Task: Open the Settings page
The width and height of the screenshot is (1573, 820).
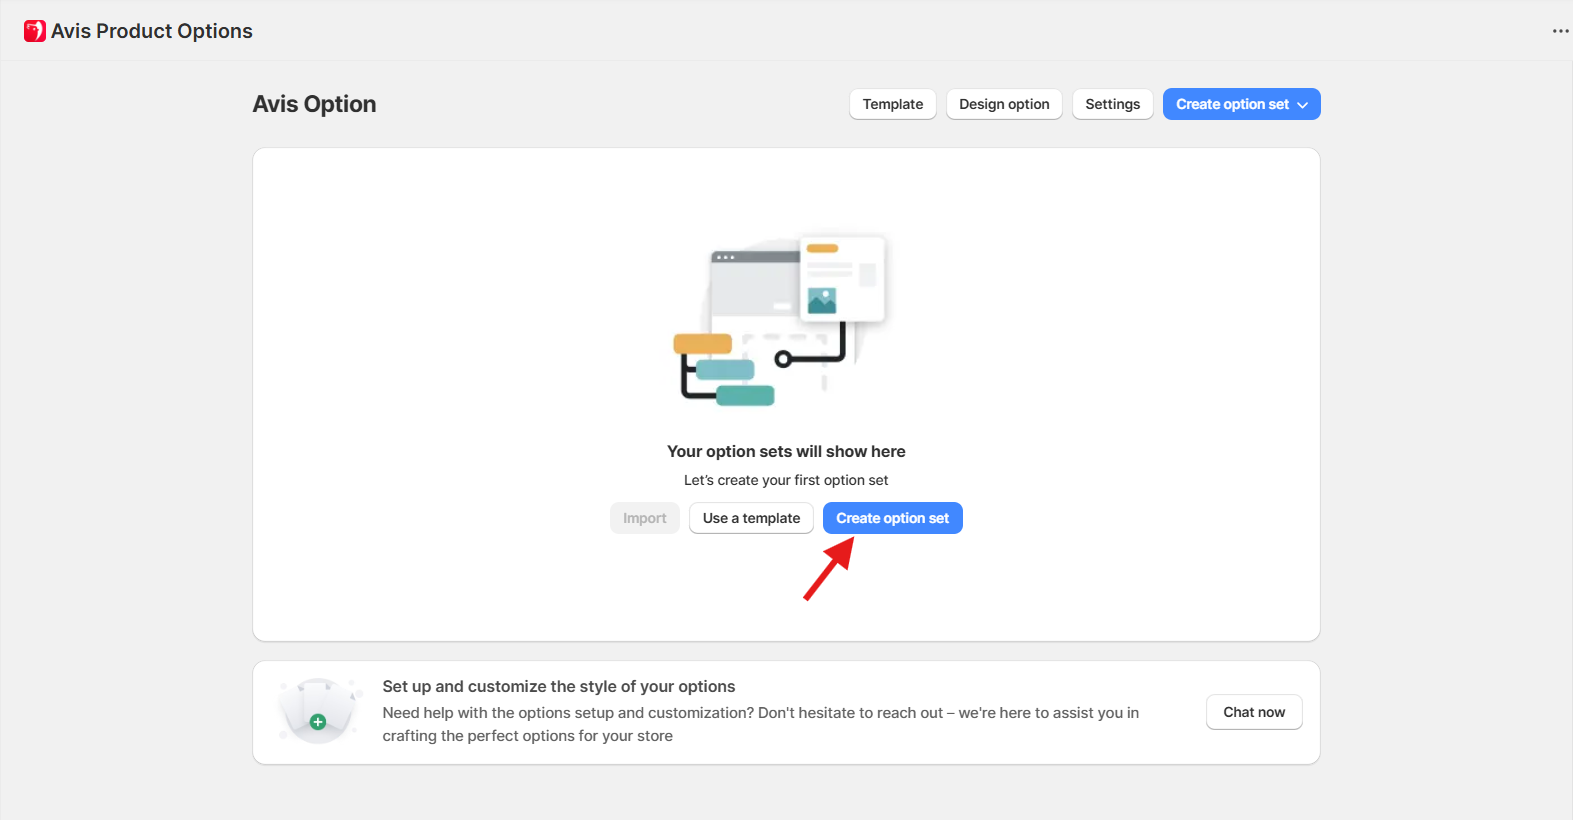Action: tap(1112, 104)
